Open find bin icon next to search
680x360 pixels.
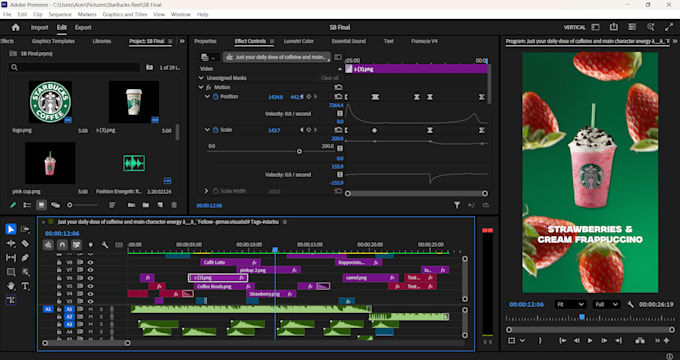(x=150, y=67)
